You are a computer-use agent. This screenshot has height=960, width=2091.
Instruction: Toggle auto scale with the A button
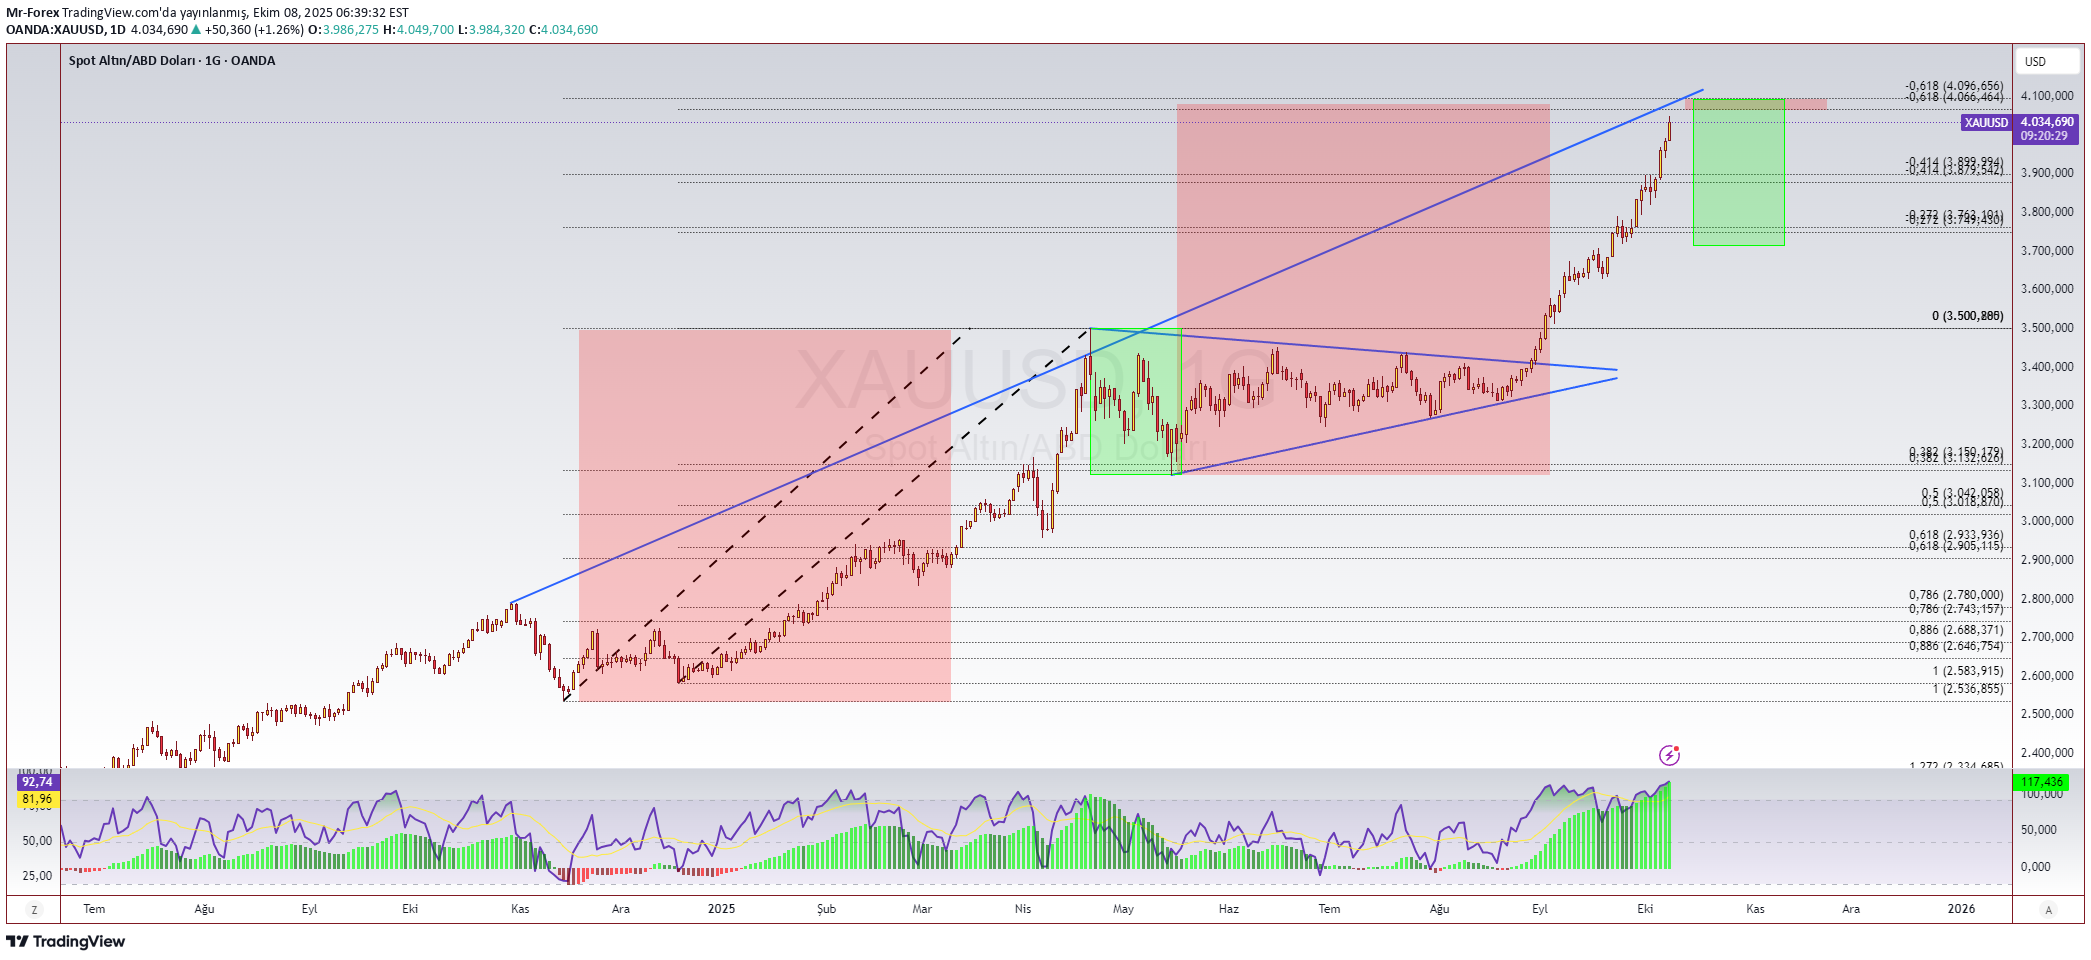[2048, 909]
